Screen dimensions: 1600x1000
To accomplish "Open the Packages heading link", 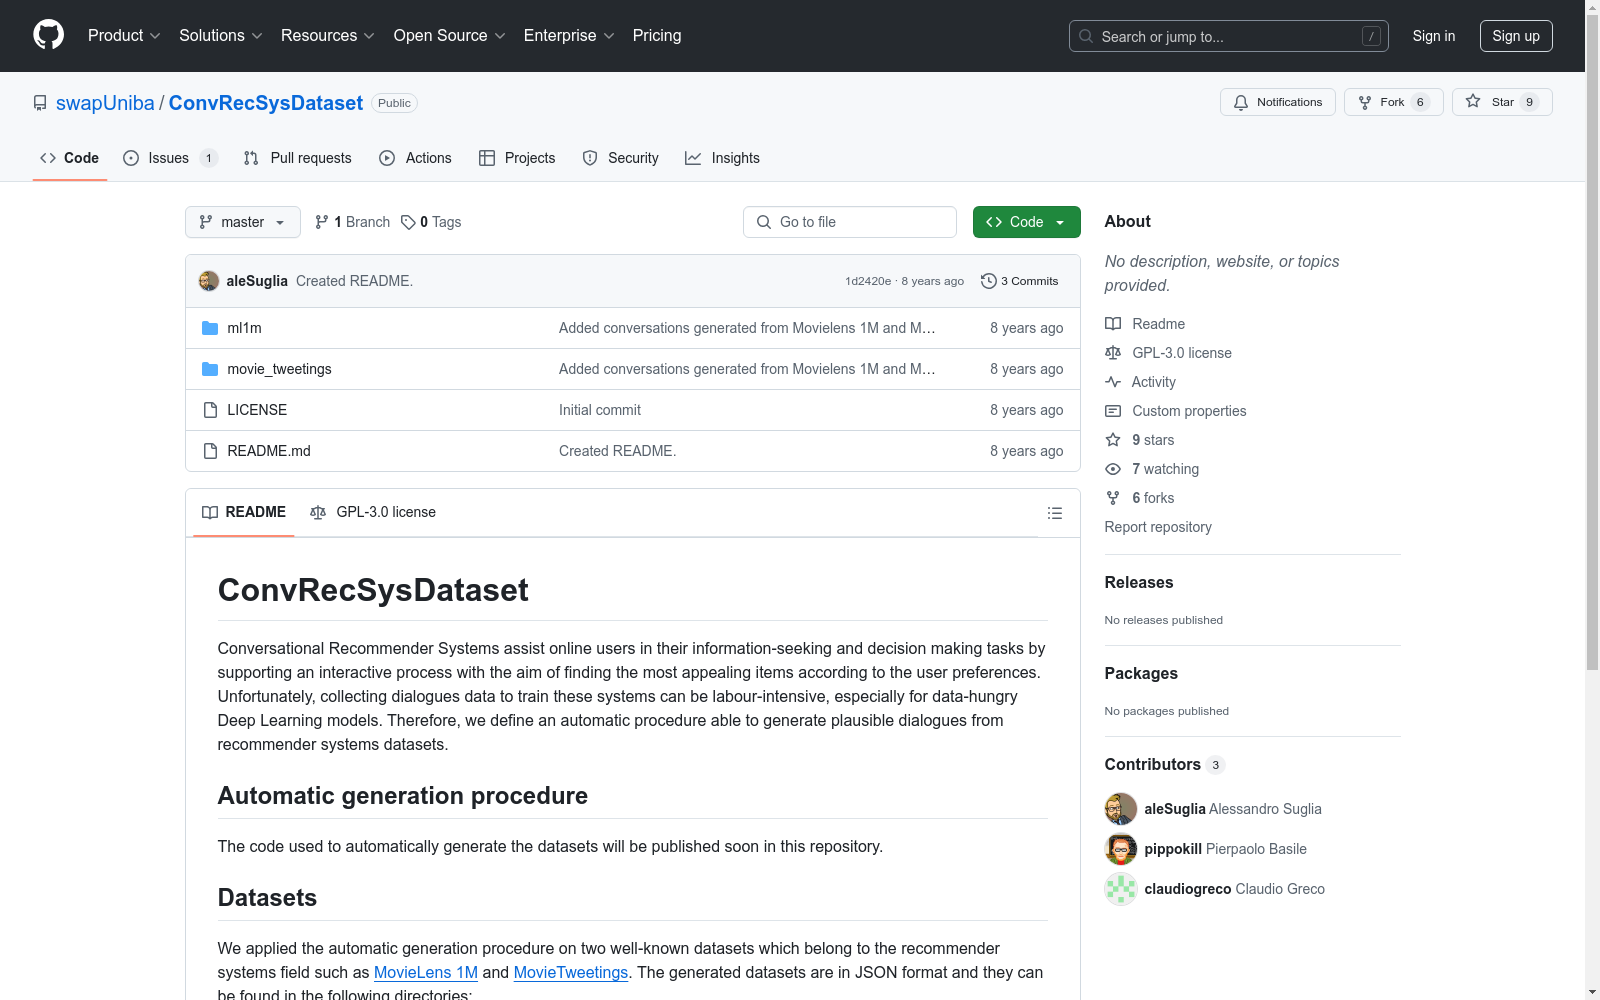I will (x=1141, y=673).
